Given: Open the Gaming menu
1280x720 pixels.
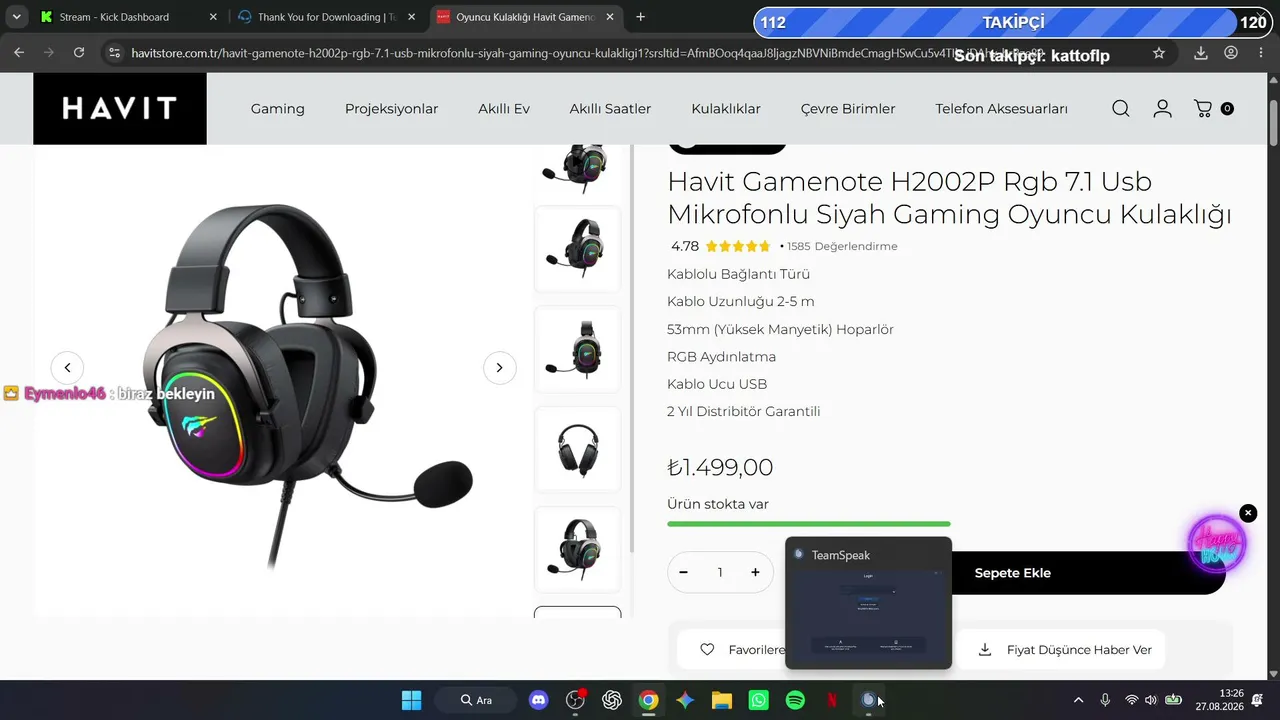Looking at the screenshot, I should point(278,109).
